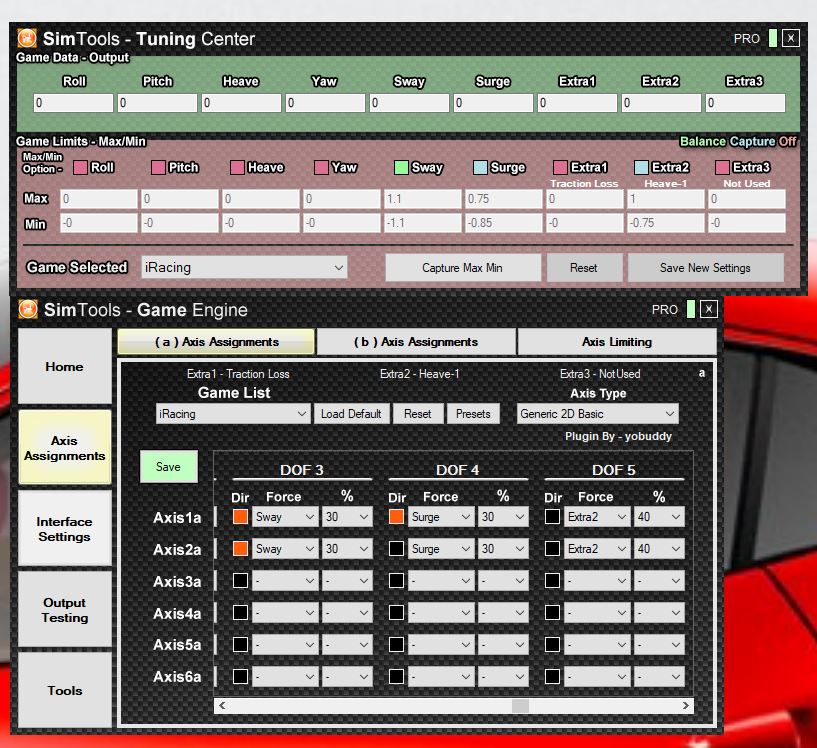The height and width of the screenshot is (748, 817).
Task: Toggle the green Sway Max/Min option box
Action: point(401,167)
